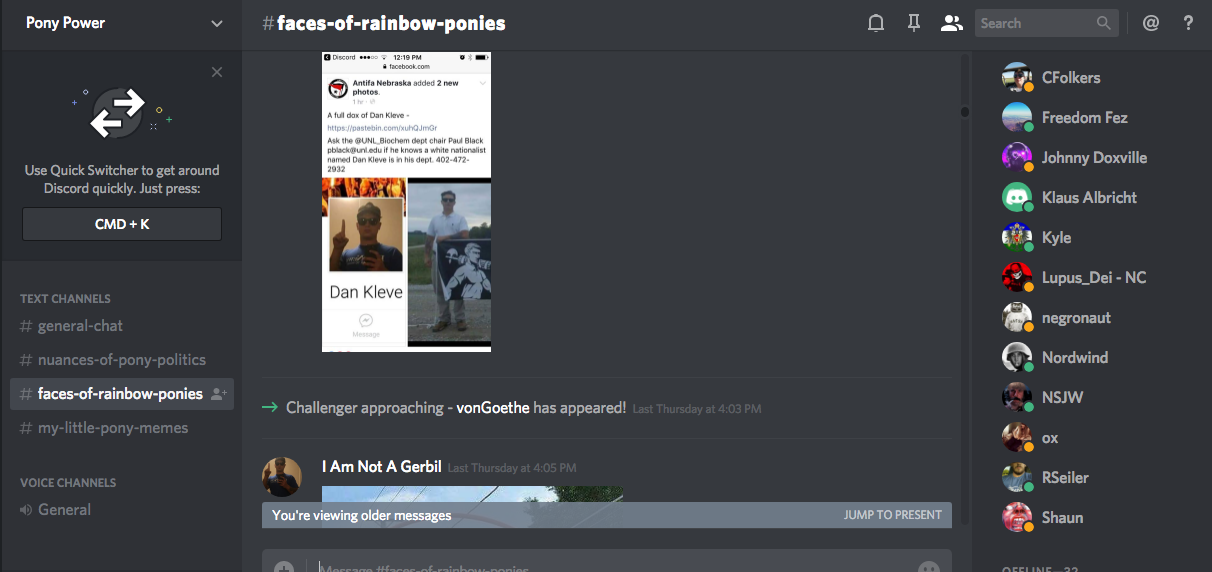Image resolution: width=1212 pixels, height=572 pixels.
Task: Click Jump To Present
Action: (892, 515)
